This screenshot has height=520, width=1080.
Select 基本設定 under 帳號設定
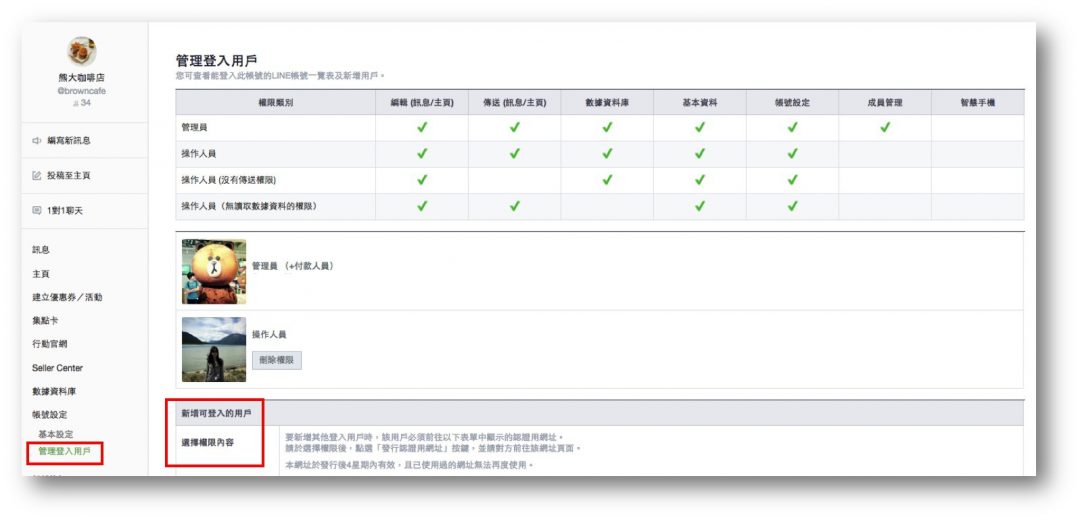pyautogui.click(x=56, y=435)
